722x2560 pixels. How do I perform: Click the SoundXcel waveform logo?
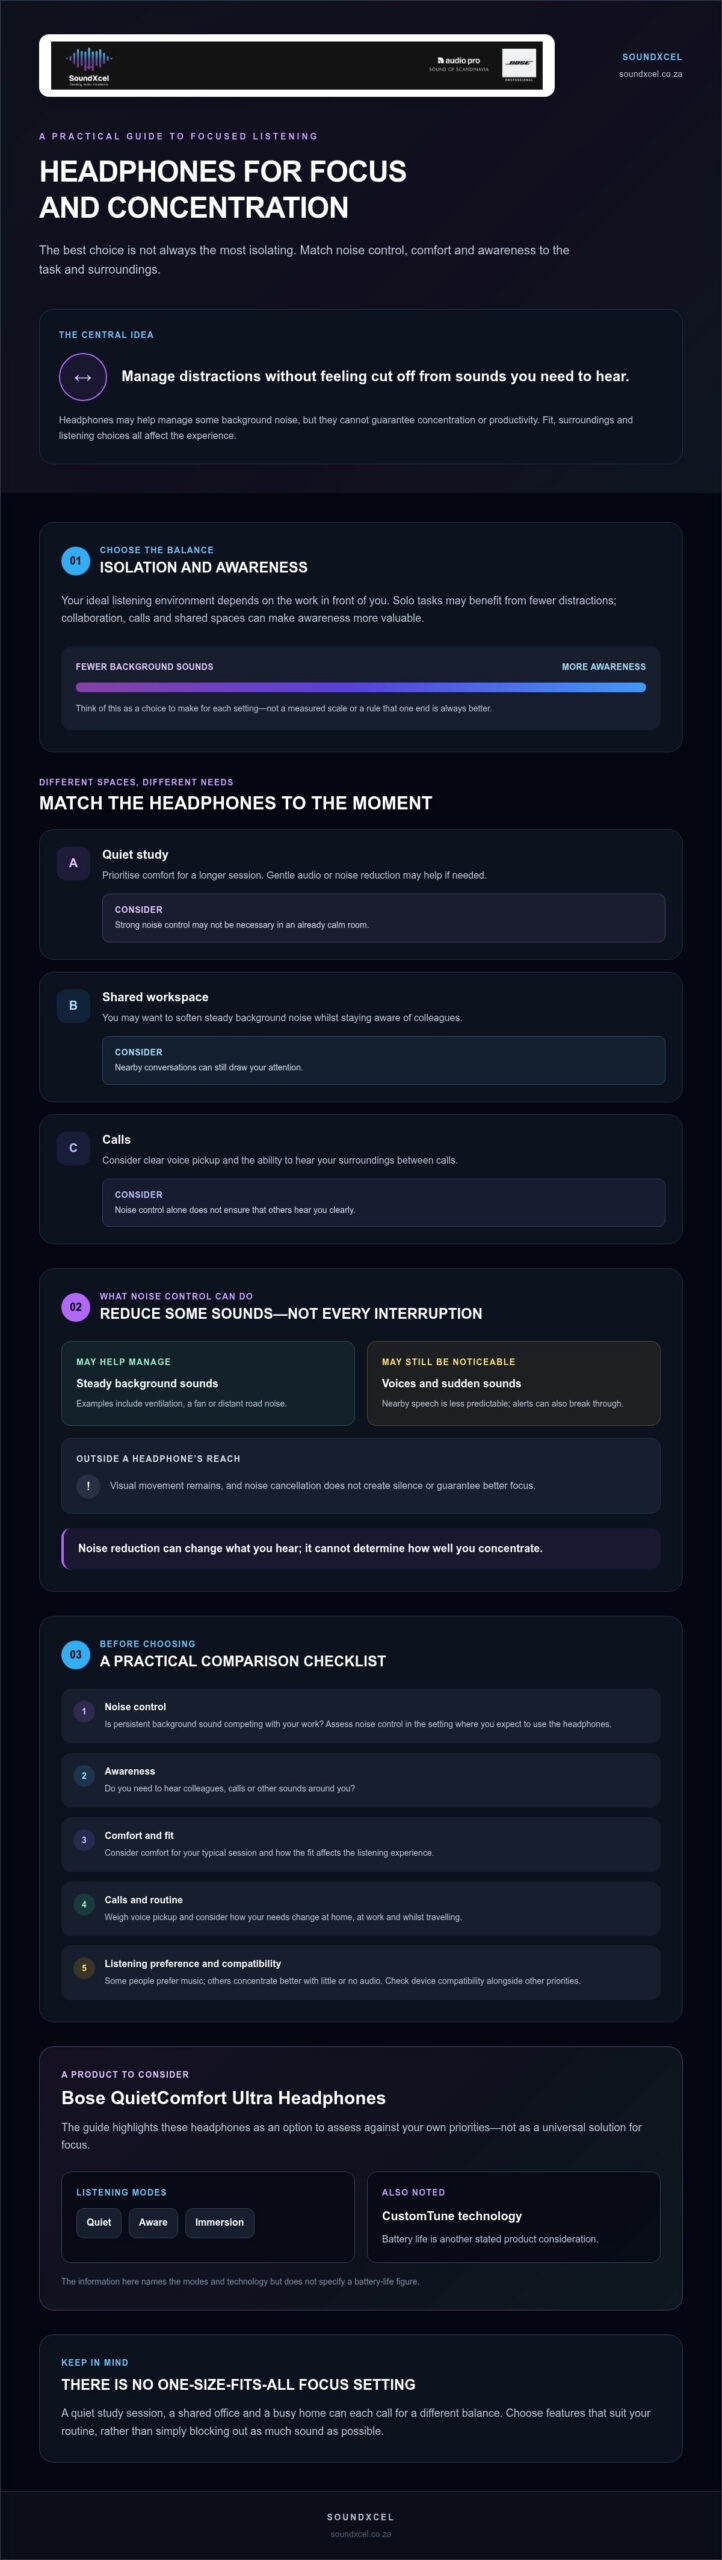(x=89, y=66)
